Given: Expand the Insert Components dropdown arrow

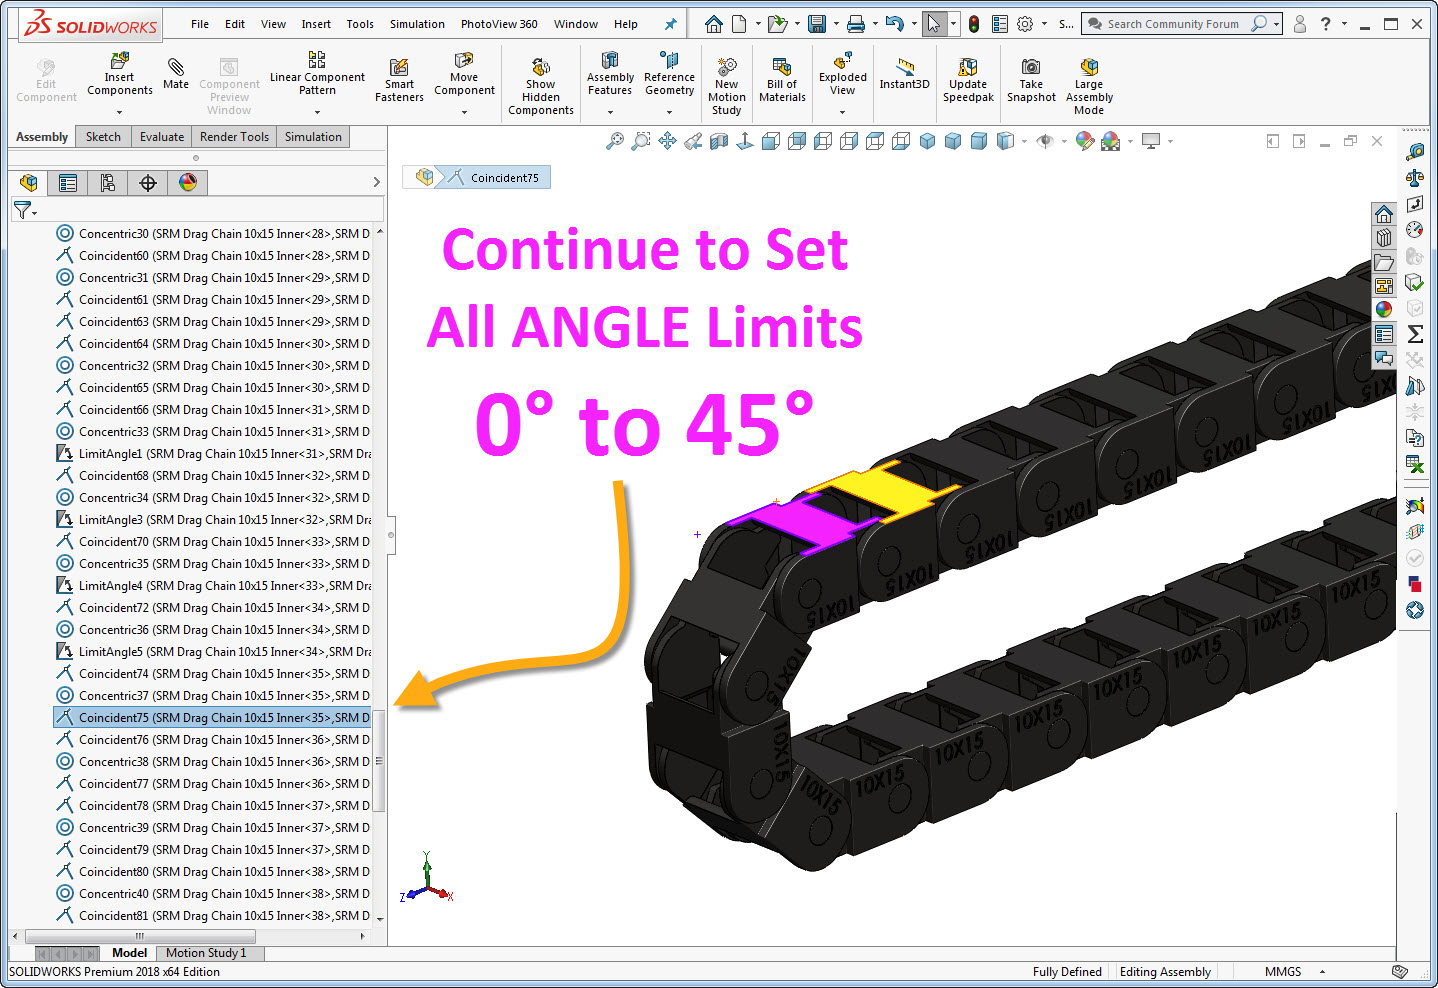Looking at the screenshot, I should pos(119,112).
